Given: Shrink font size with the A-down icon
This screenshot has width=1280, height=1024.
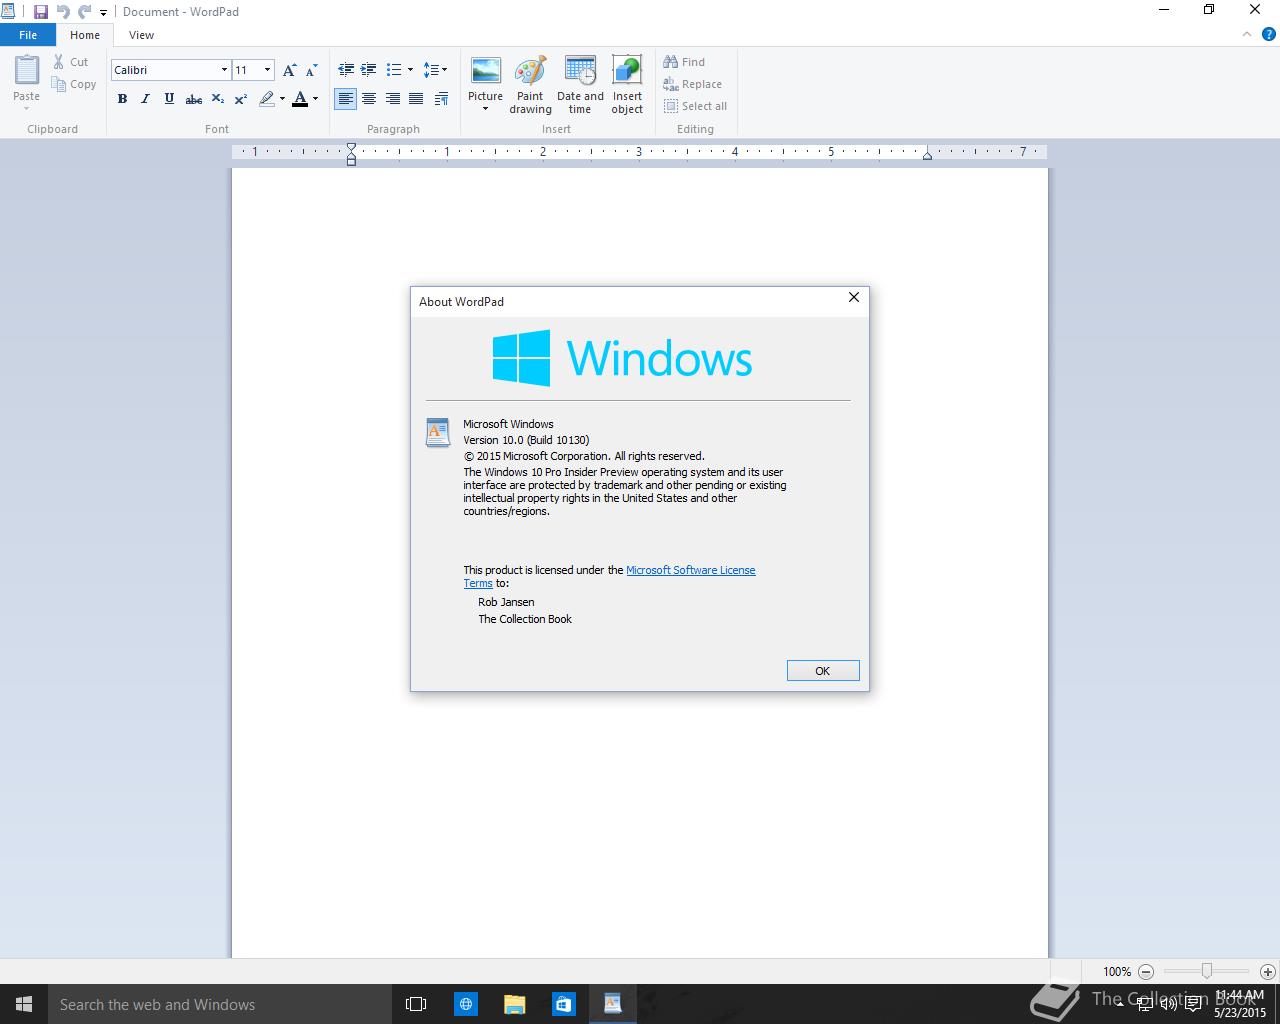Looking at the screenshot, I should click(311, 70).
